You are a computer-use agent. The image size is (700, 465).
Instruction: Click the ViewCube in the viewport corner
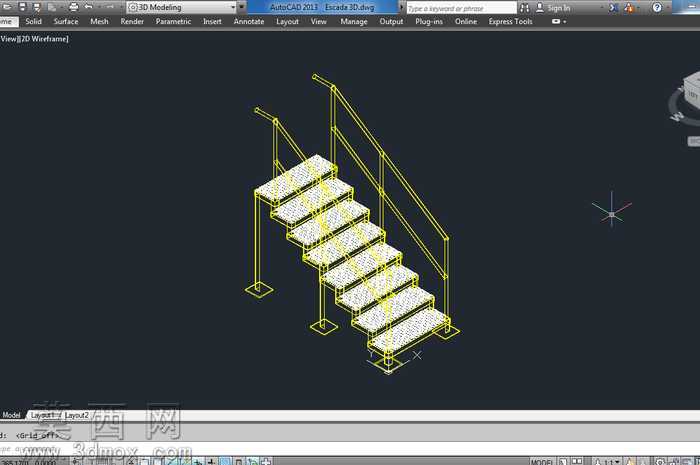685,97
